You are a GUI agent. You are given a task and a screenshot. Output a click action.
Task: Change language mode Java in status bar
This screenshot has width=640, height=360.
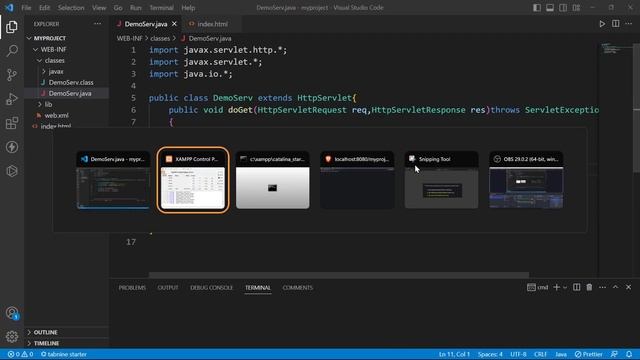click(x=561, y=354)
